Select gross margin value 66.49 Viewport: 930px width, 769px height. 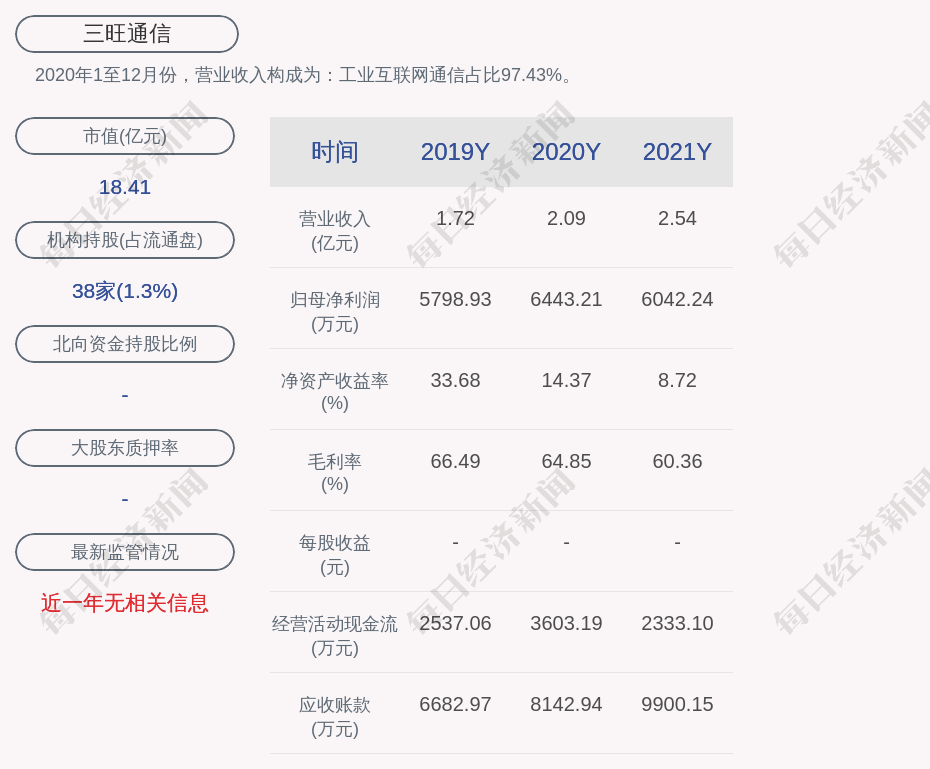[455, 461]
